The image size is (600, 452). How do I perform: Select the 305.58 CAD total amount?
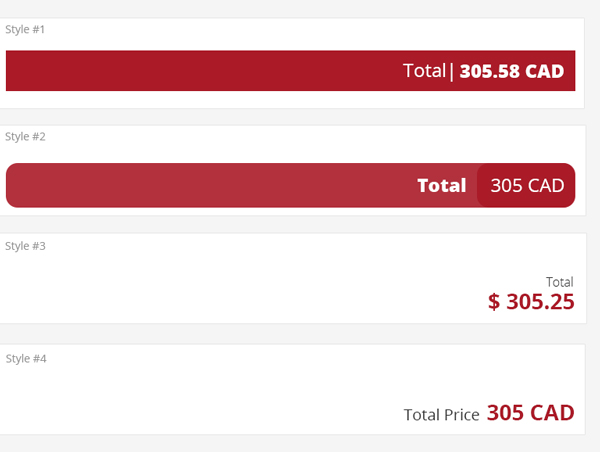[512, 71]
